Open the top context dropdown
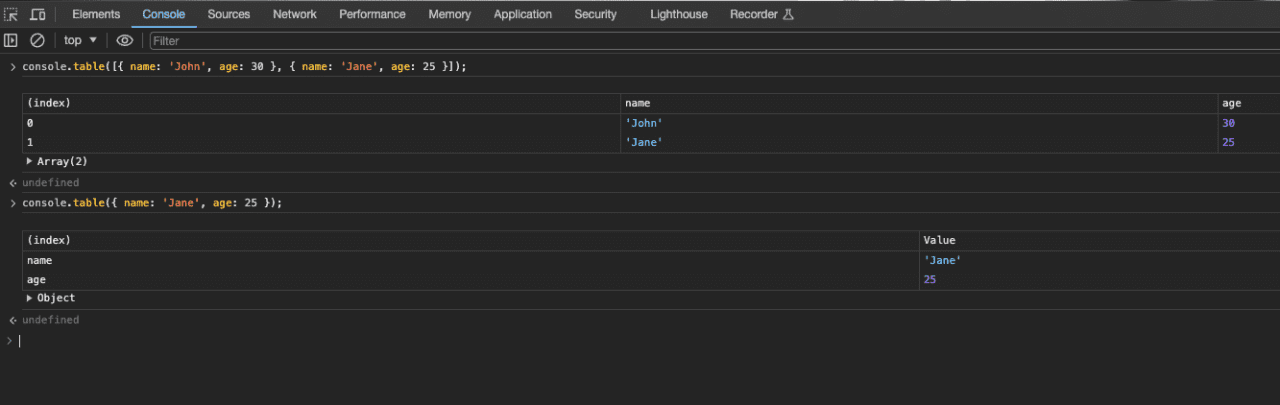Viewport: 1280px width, 405px height. pos(80,40)
